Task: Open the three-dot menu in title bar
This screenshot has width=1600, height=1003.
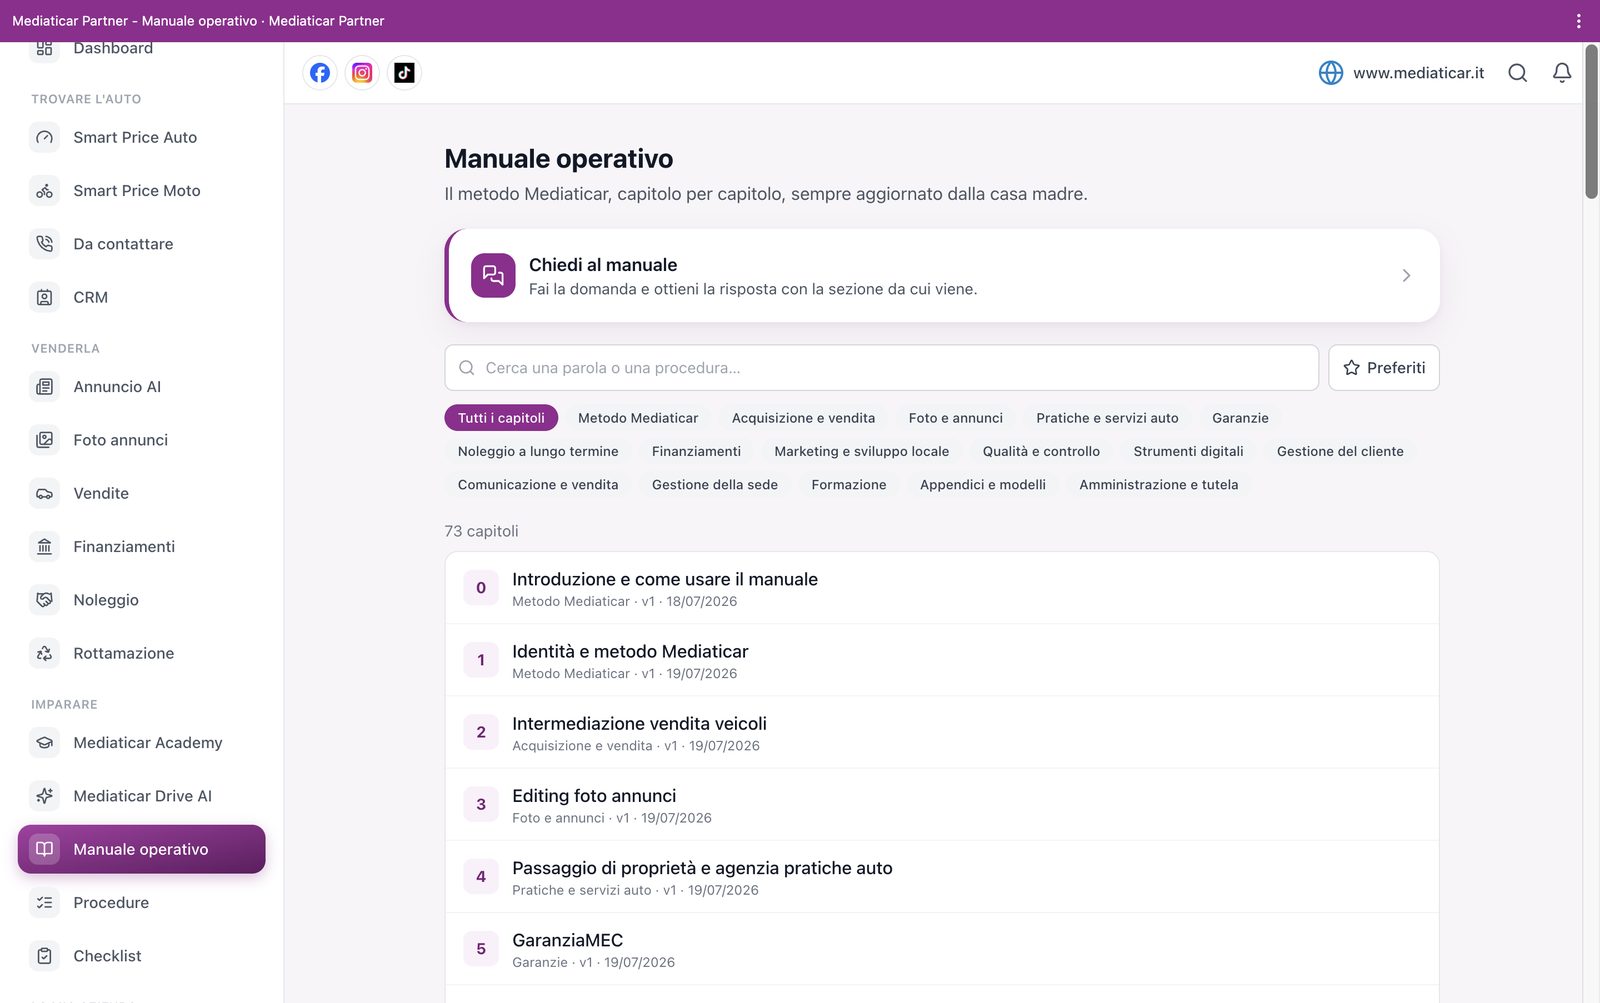Action: pyautogui.click(x=1579, y=21)
